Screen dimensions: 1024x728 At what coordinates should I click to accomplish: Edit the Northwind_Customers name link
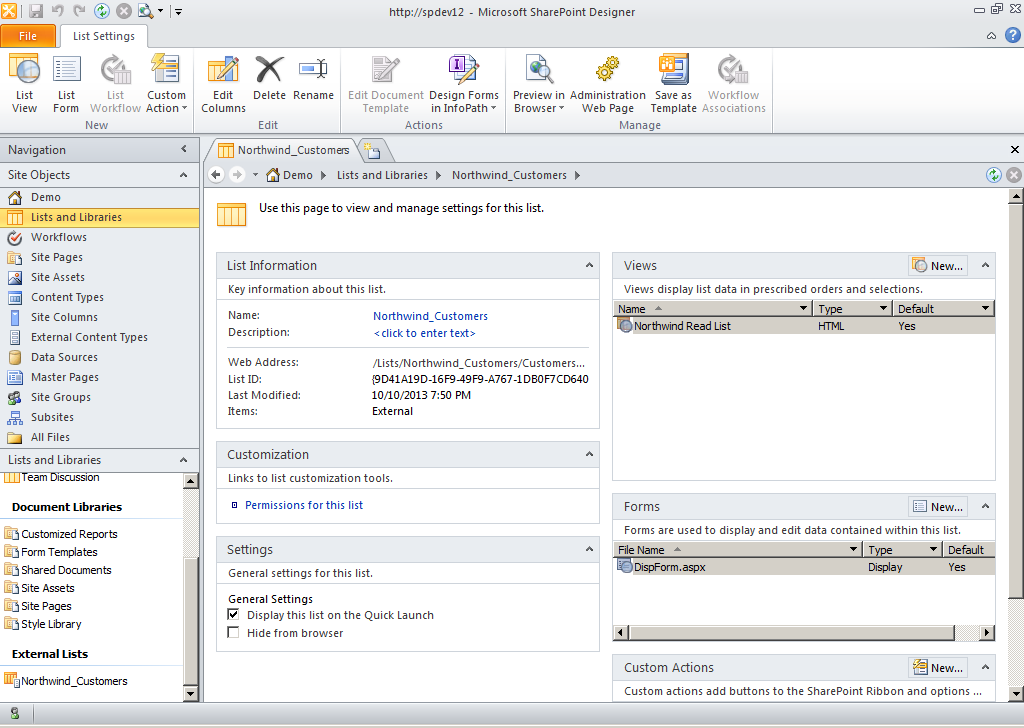click(430, 316)
